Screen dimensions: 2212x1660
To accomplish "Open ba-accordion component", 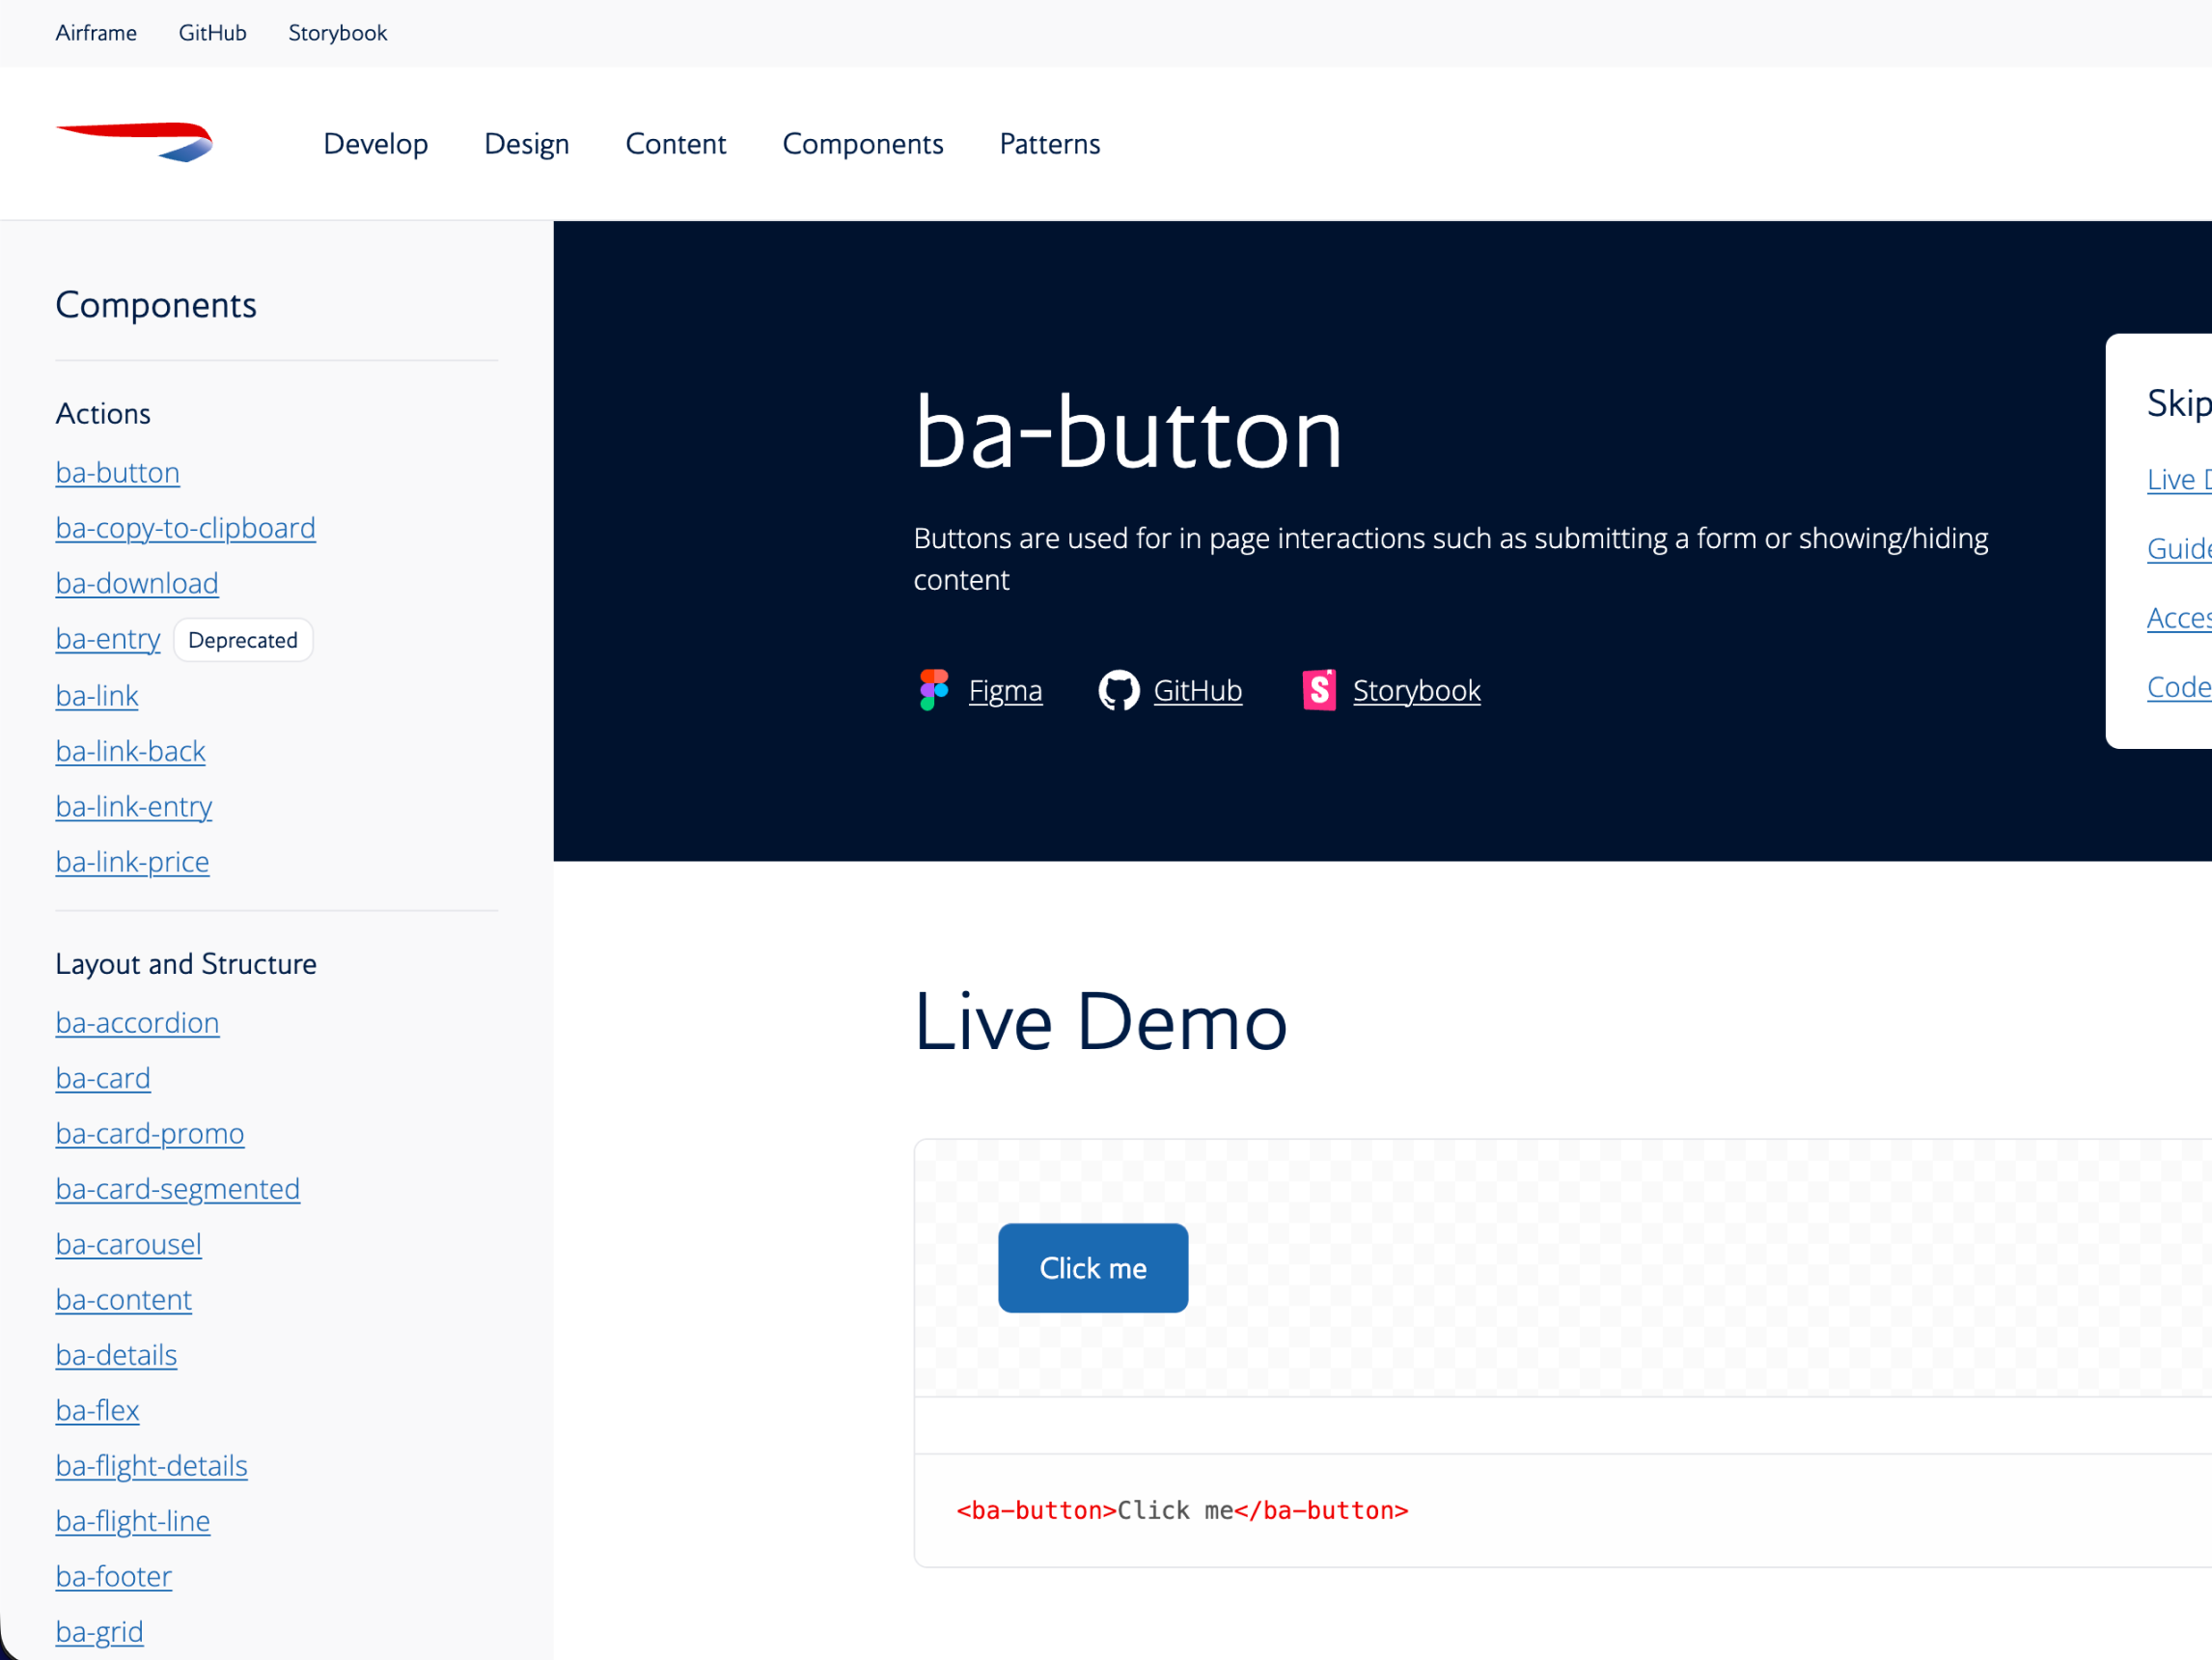I will 138,1023.
